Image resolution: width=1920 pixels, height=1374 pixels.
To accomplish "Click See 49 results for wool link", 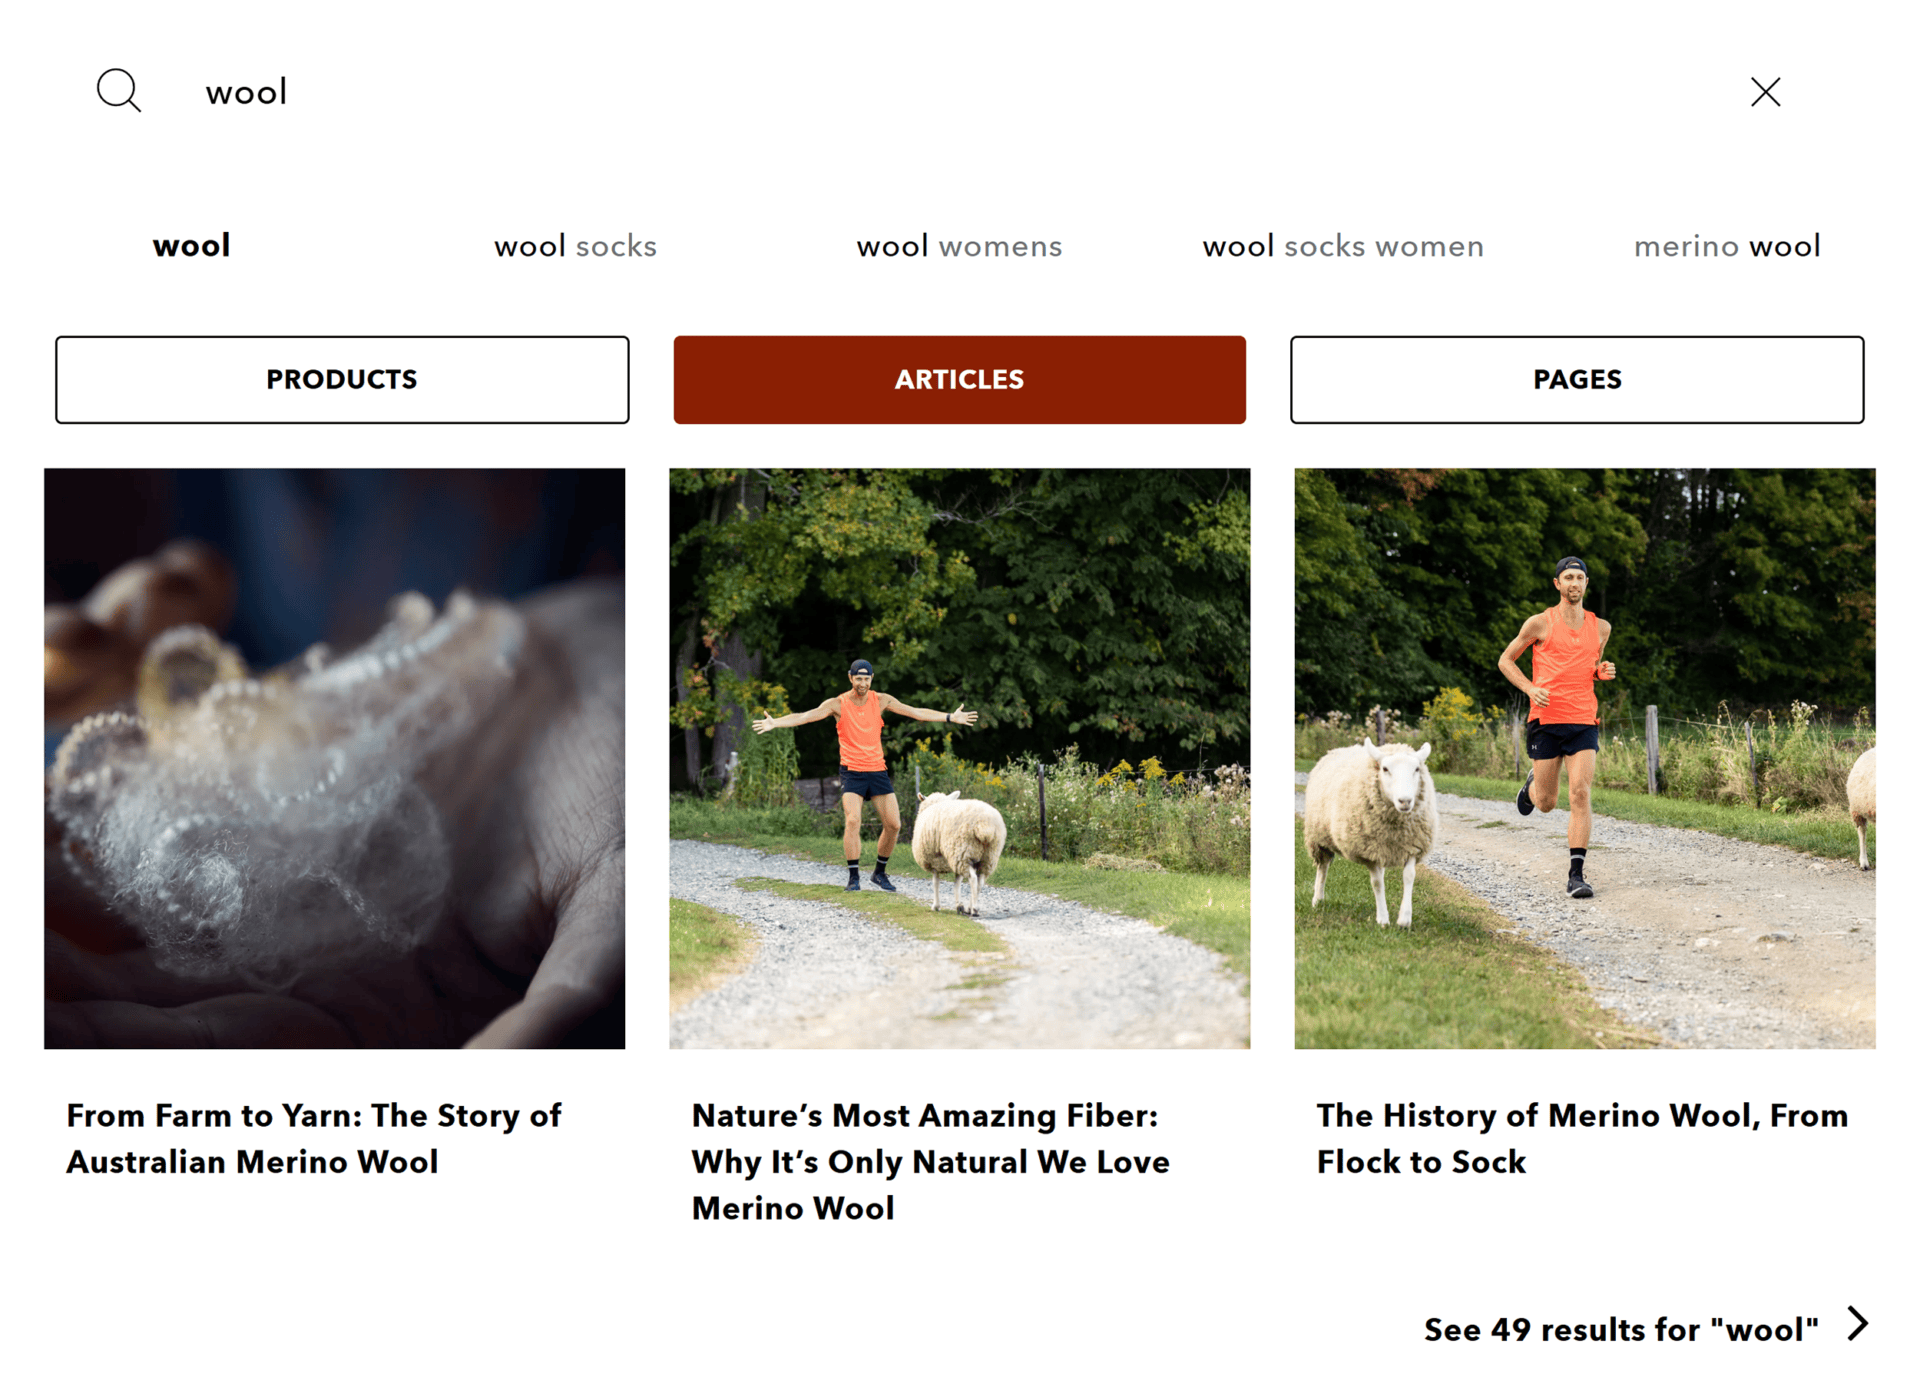I will (x=1621, y=1329).
